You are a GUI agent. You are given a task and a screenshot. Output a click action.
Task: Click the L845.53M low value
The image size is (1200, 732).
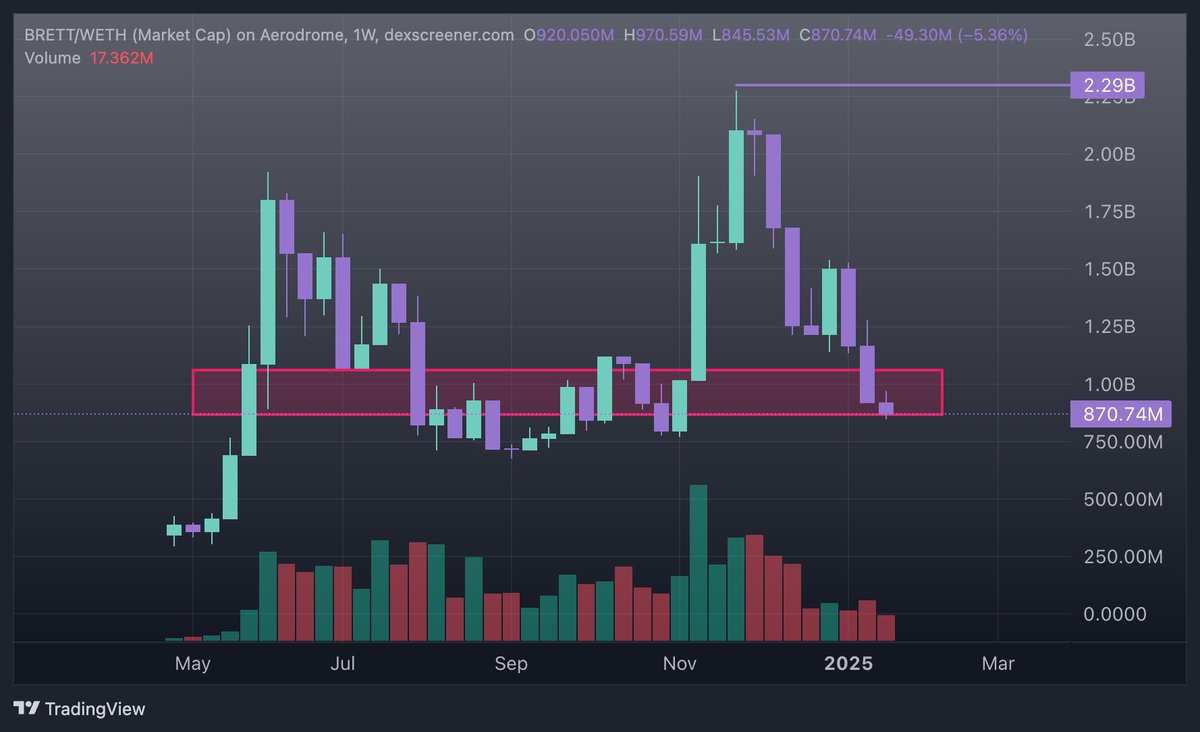click(749, 35)
